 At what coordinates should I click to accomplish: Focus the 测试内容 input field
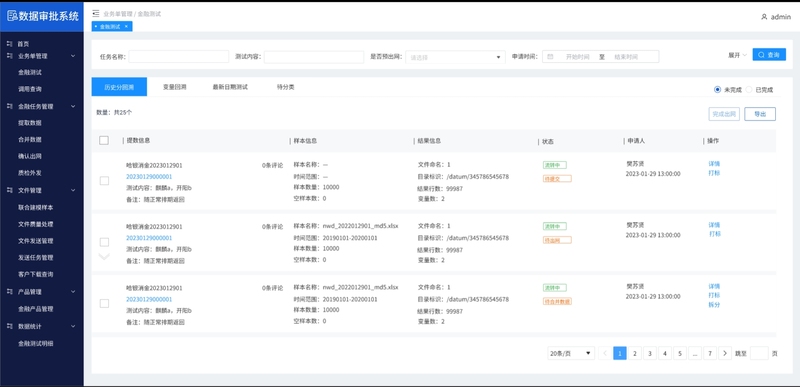(x=314, y=57)
